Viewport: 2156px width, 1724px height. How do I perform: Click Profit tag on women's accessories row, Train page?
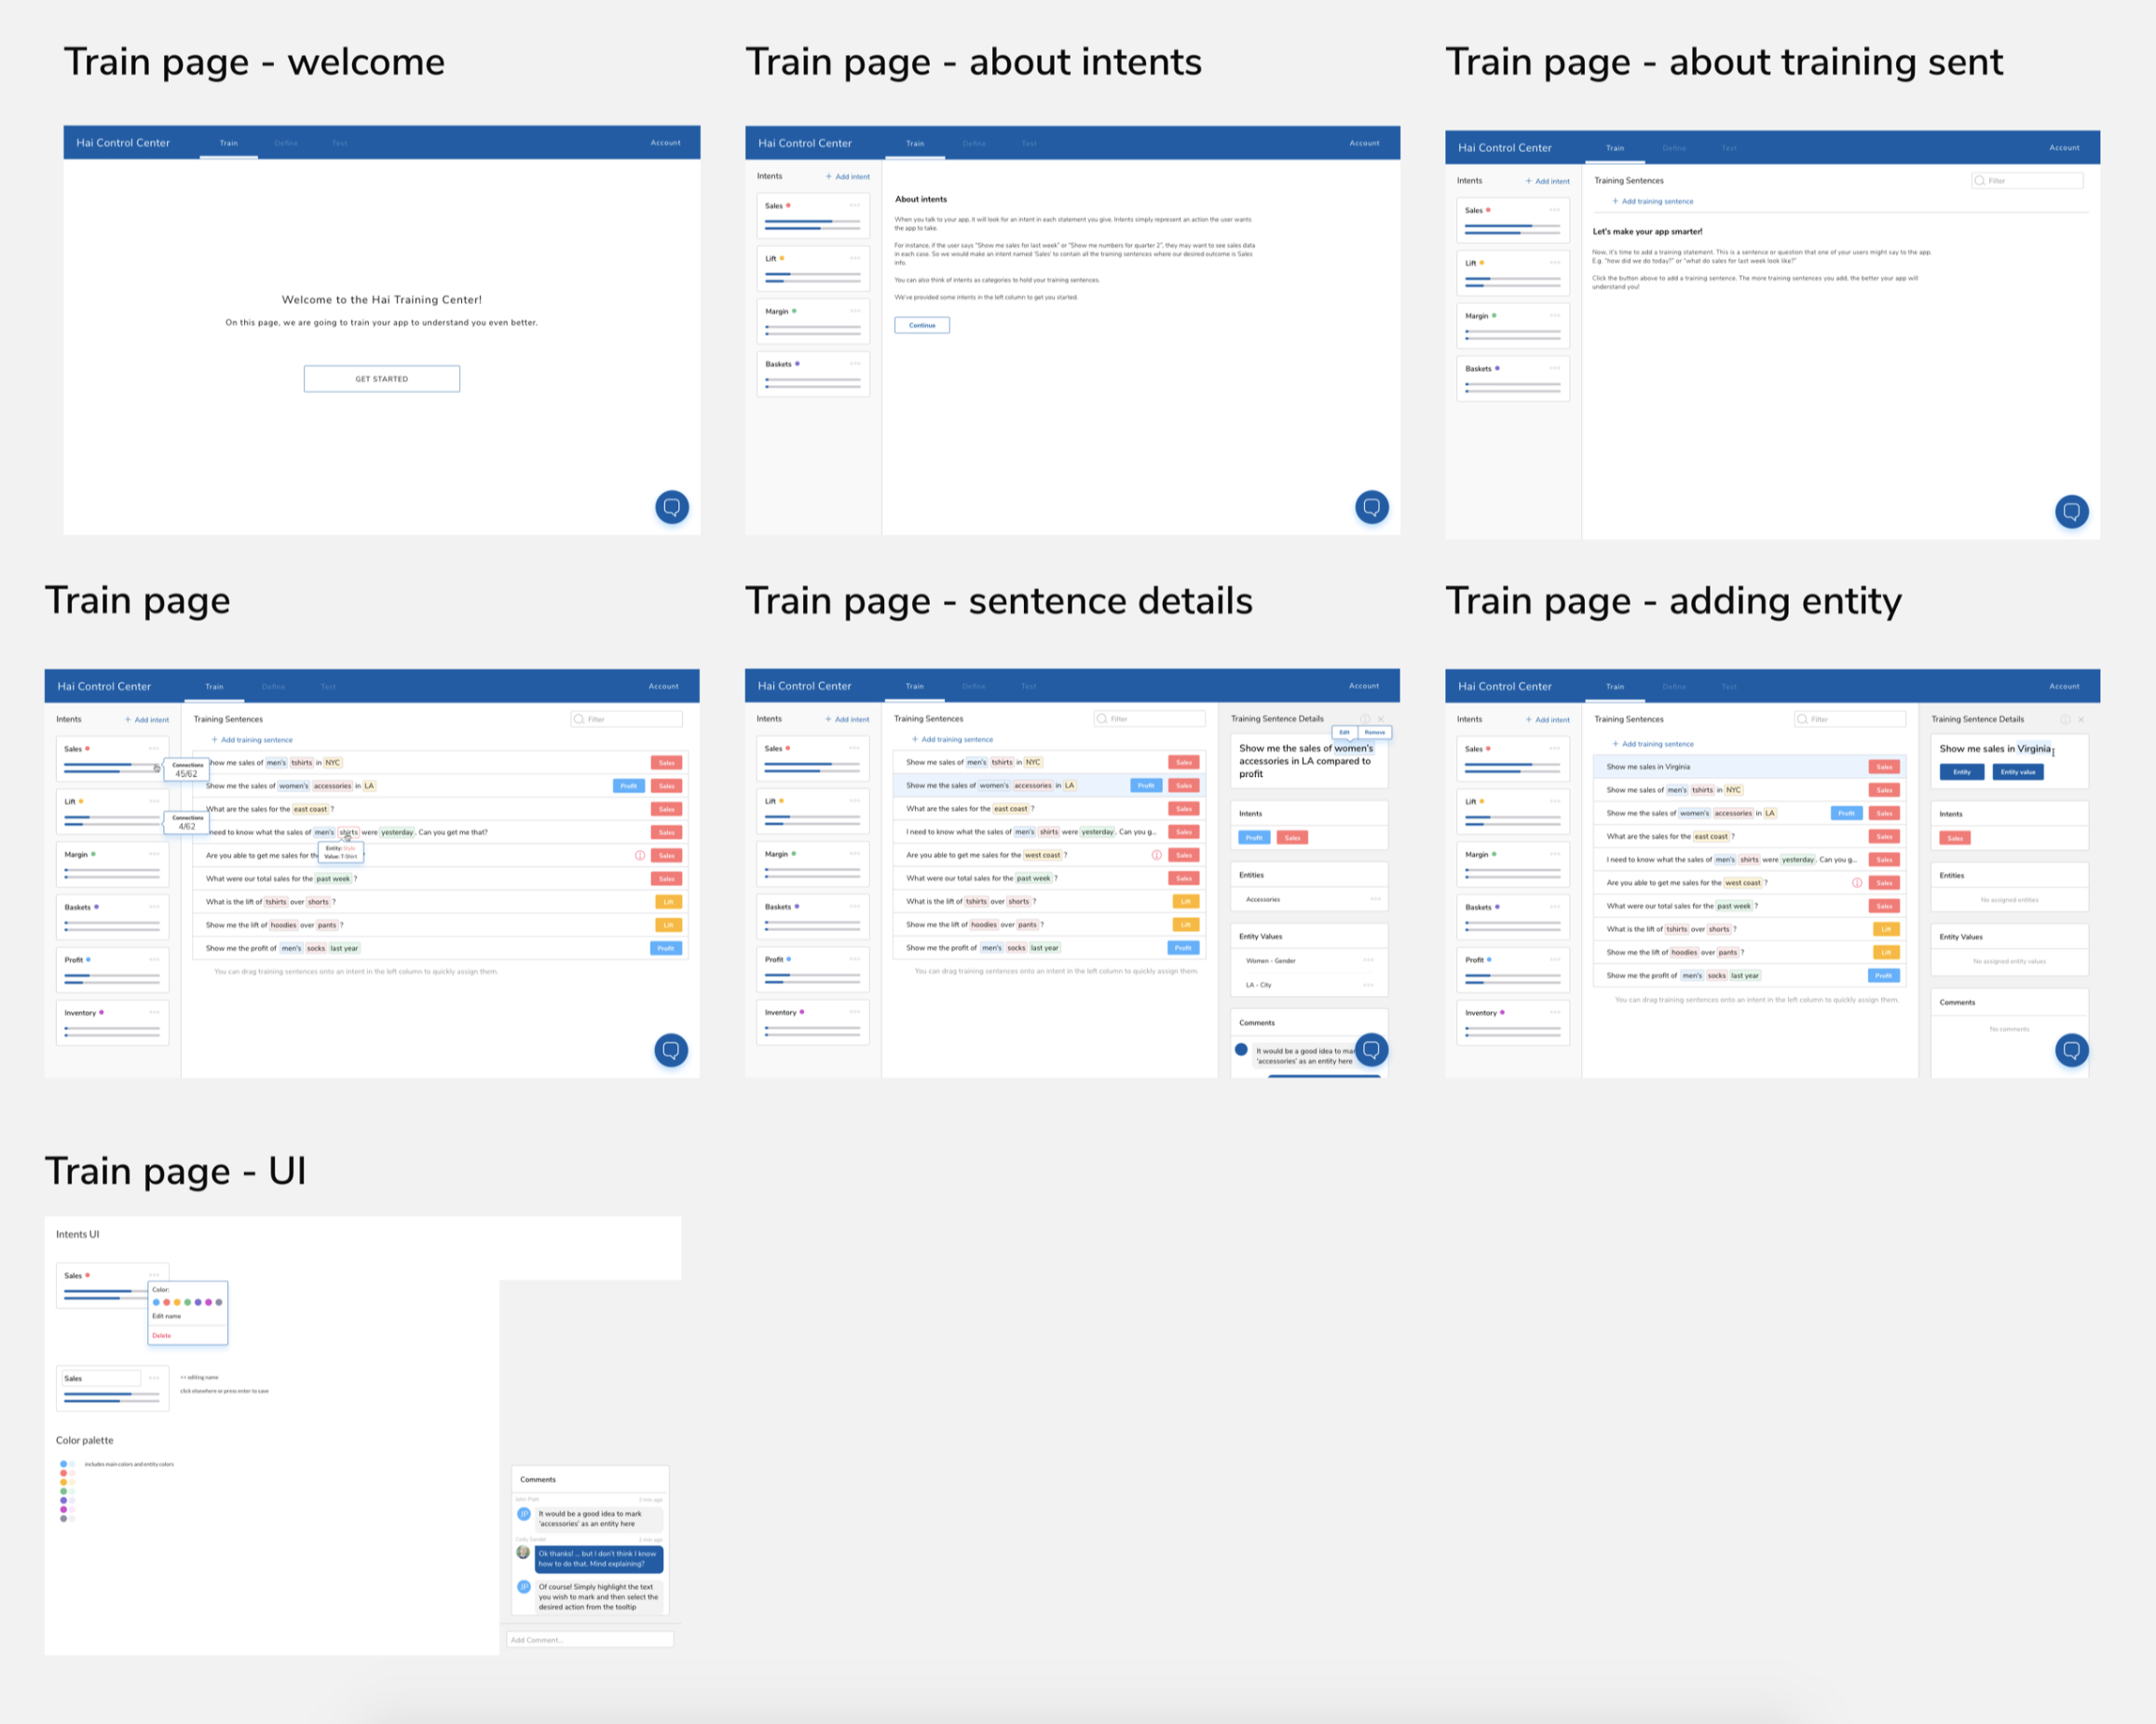(x=628, y=786)
